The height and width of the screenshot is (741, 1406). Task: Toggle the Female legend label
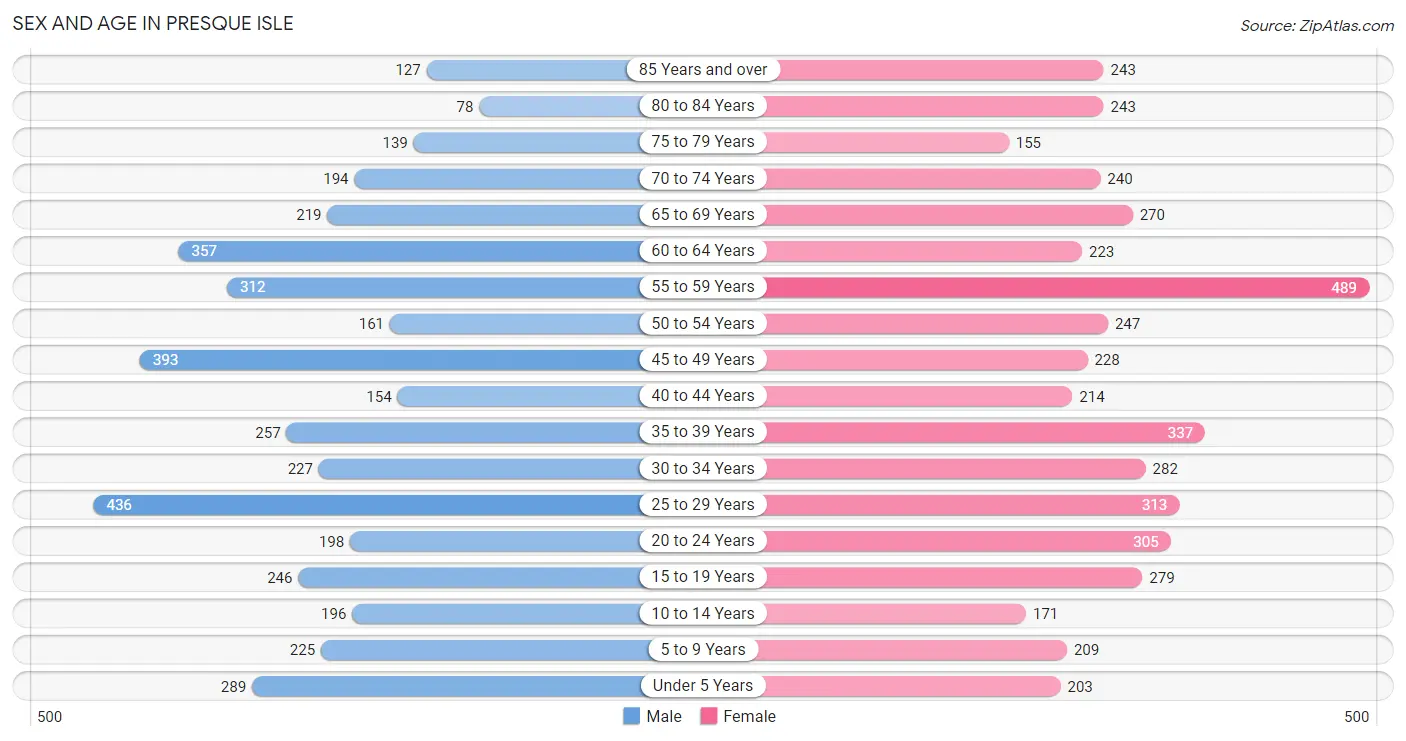click(749, 716)
